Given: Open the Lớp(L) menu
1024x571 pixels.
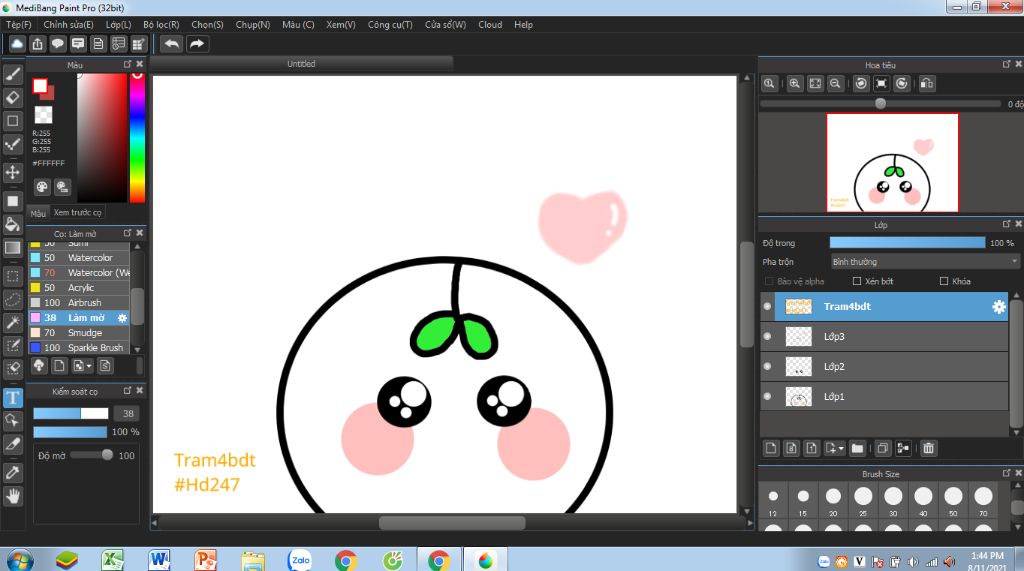Looking at the screenshot, I should pos(118,25).
